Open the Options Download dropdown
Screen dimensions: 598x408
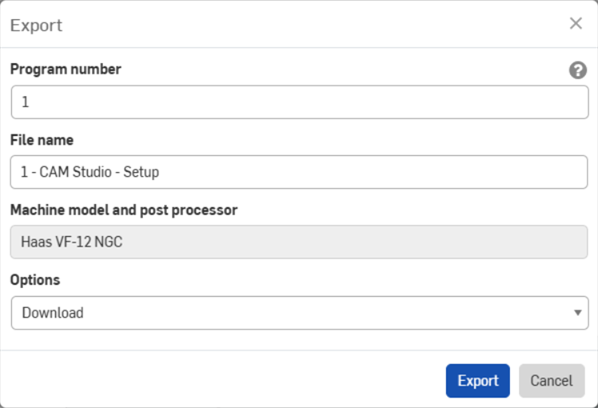(300, 313)
